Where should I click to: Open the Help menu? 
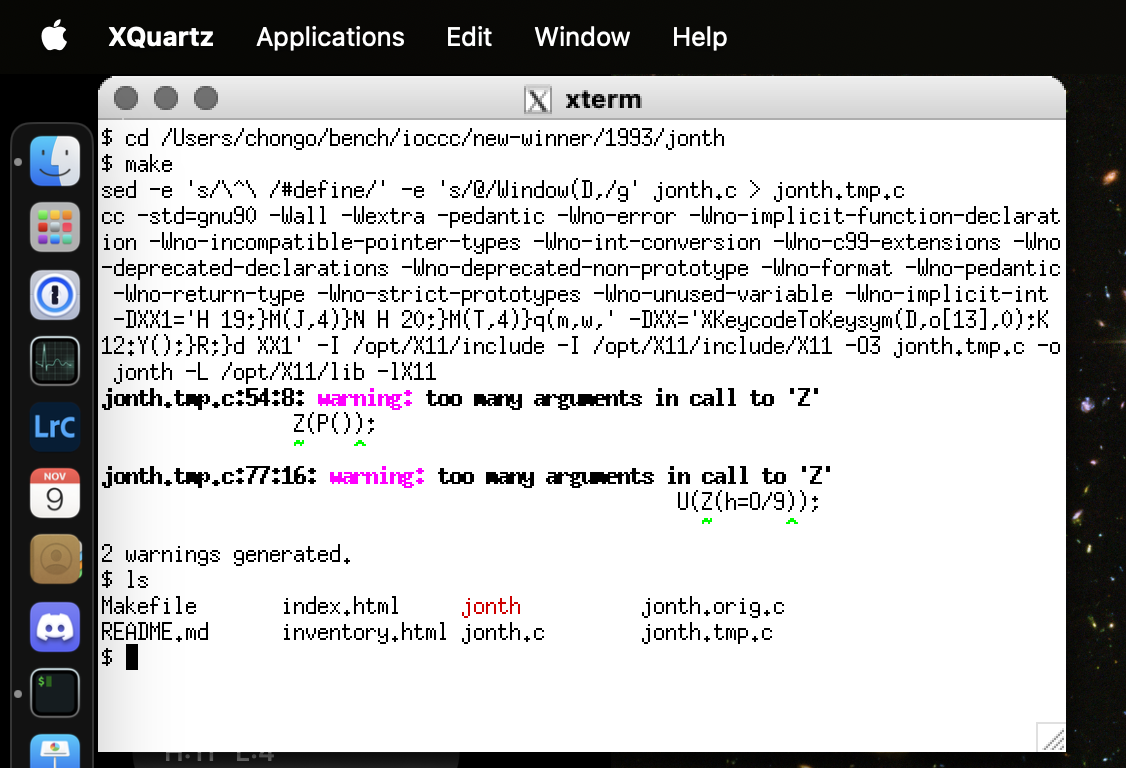coord(699,37)
